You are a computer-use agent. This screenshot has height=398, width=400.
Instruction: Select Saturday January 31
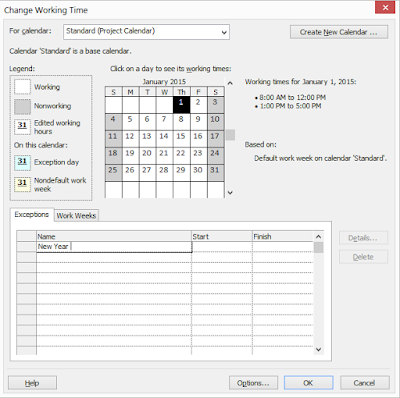tap(216, 173)
